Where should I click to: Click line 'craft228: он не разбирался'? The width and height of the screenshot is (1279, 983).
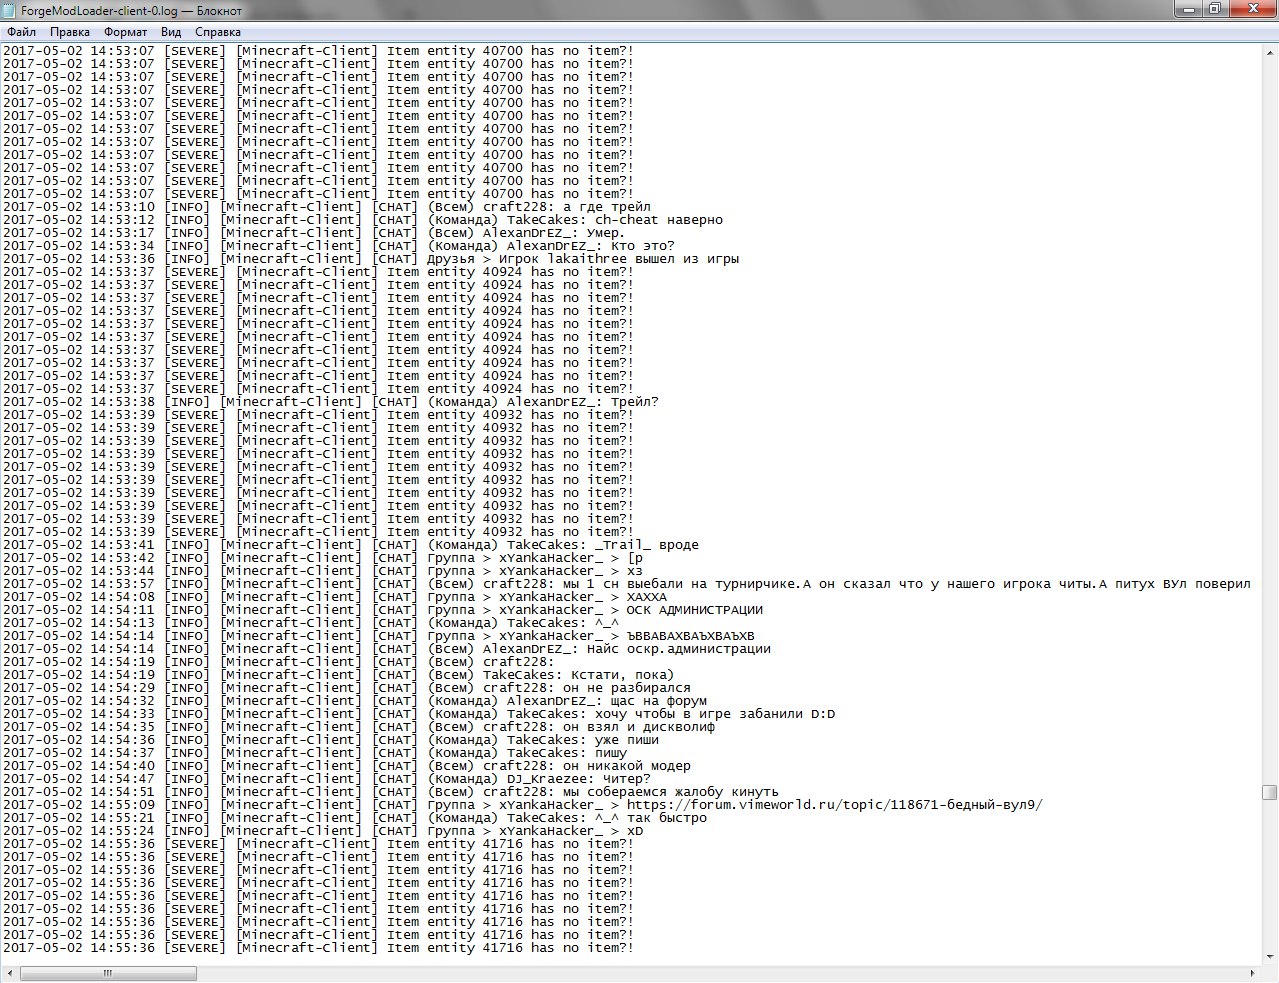tap(346, 688)
